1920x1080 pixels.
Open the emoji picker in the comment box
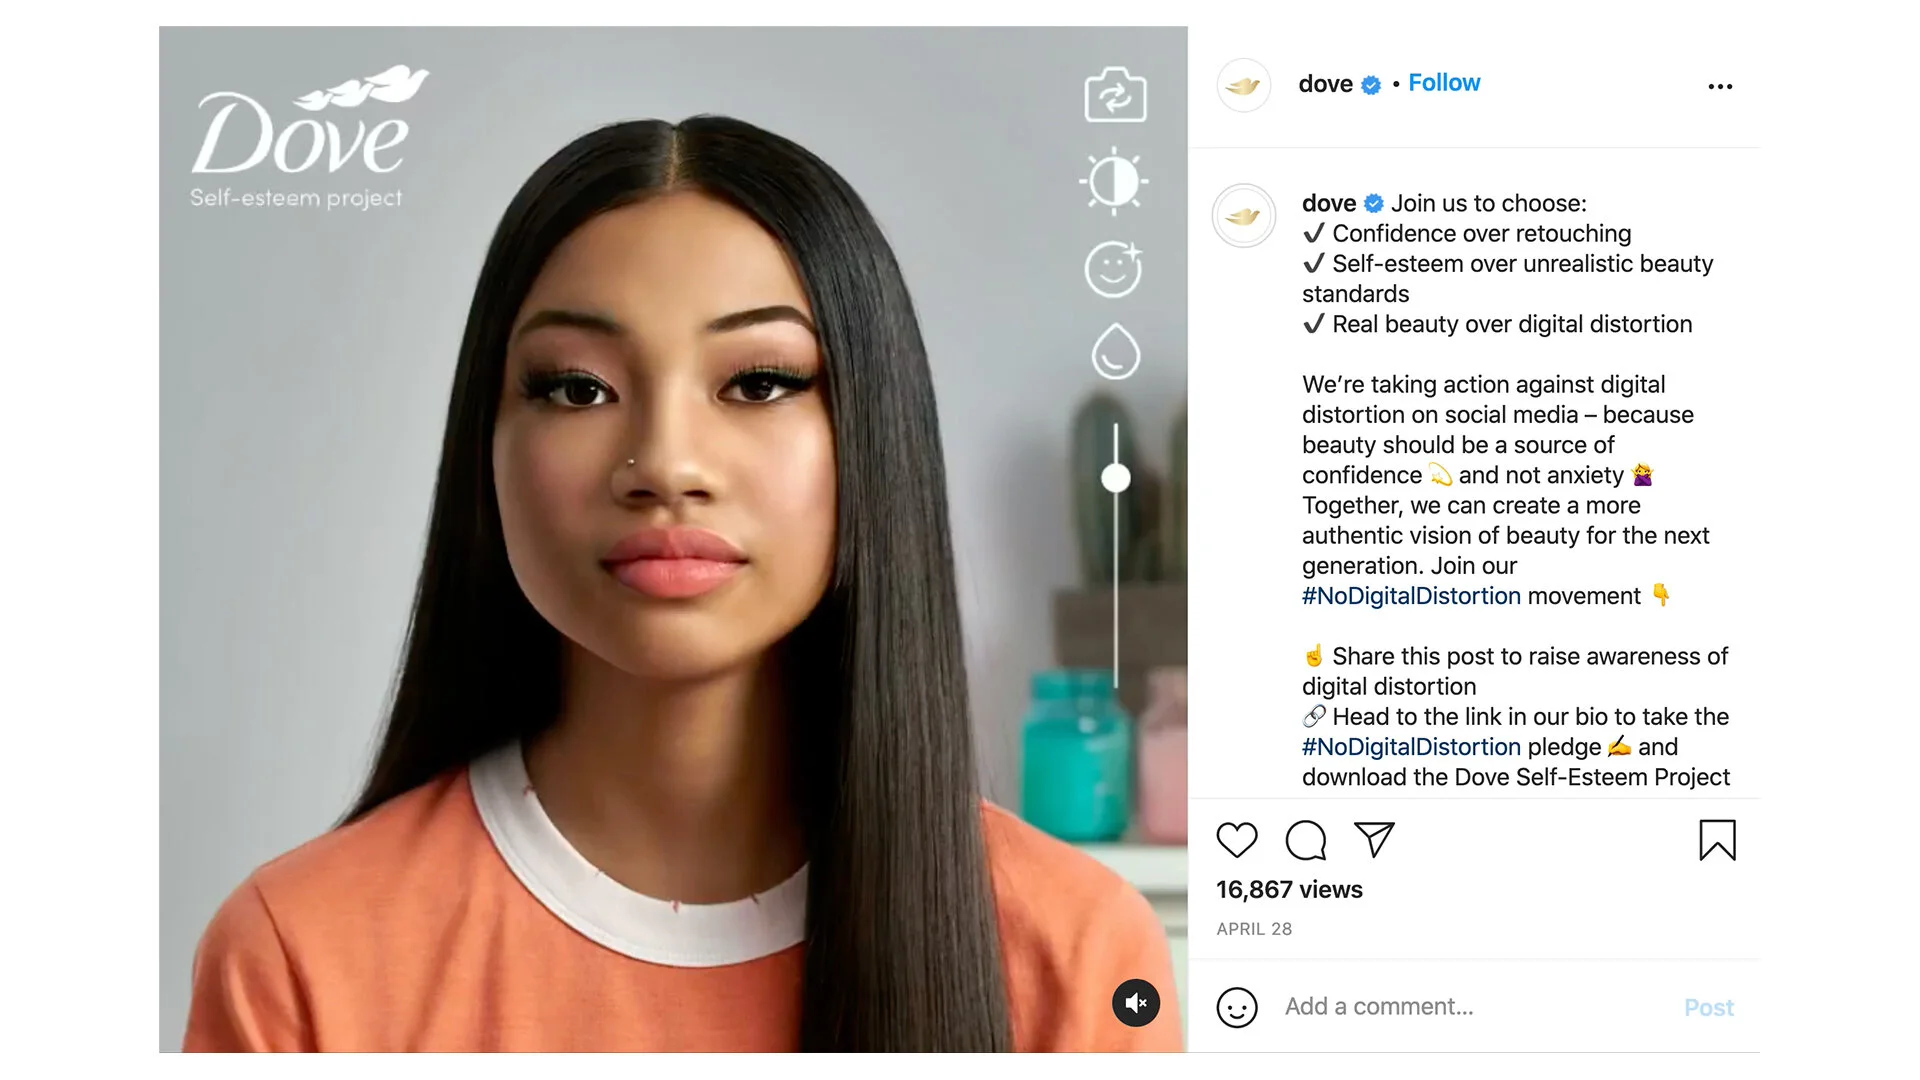coord(1237,1008)
